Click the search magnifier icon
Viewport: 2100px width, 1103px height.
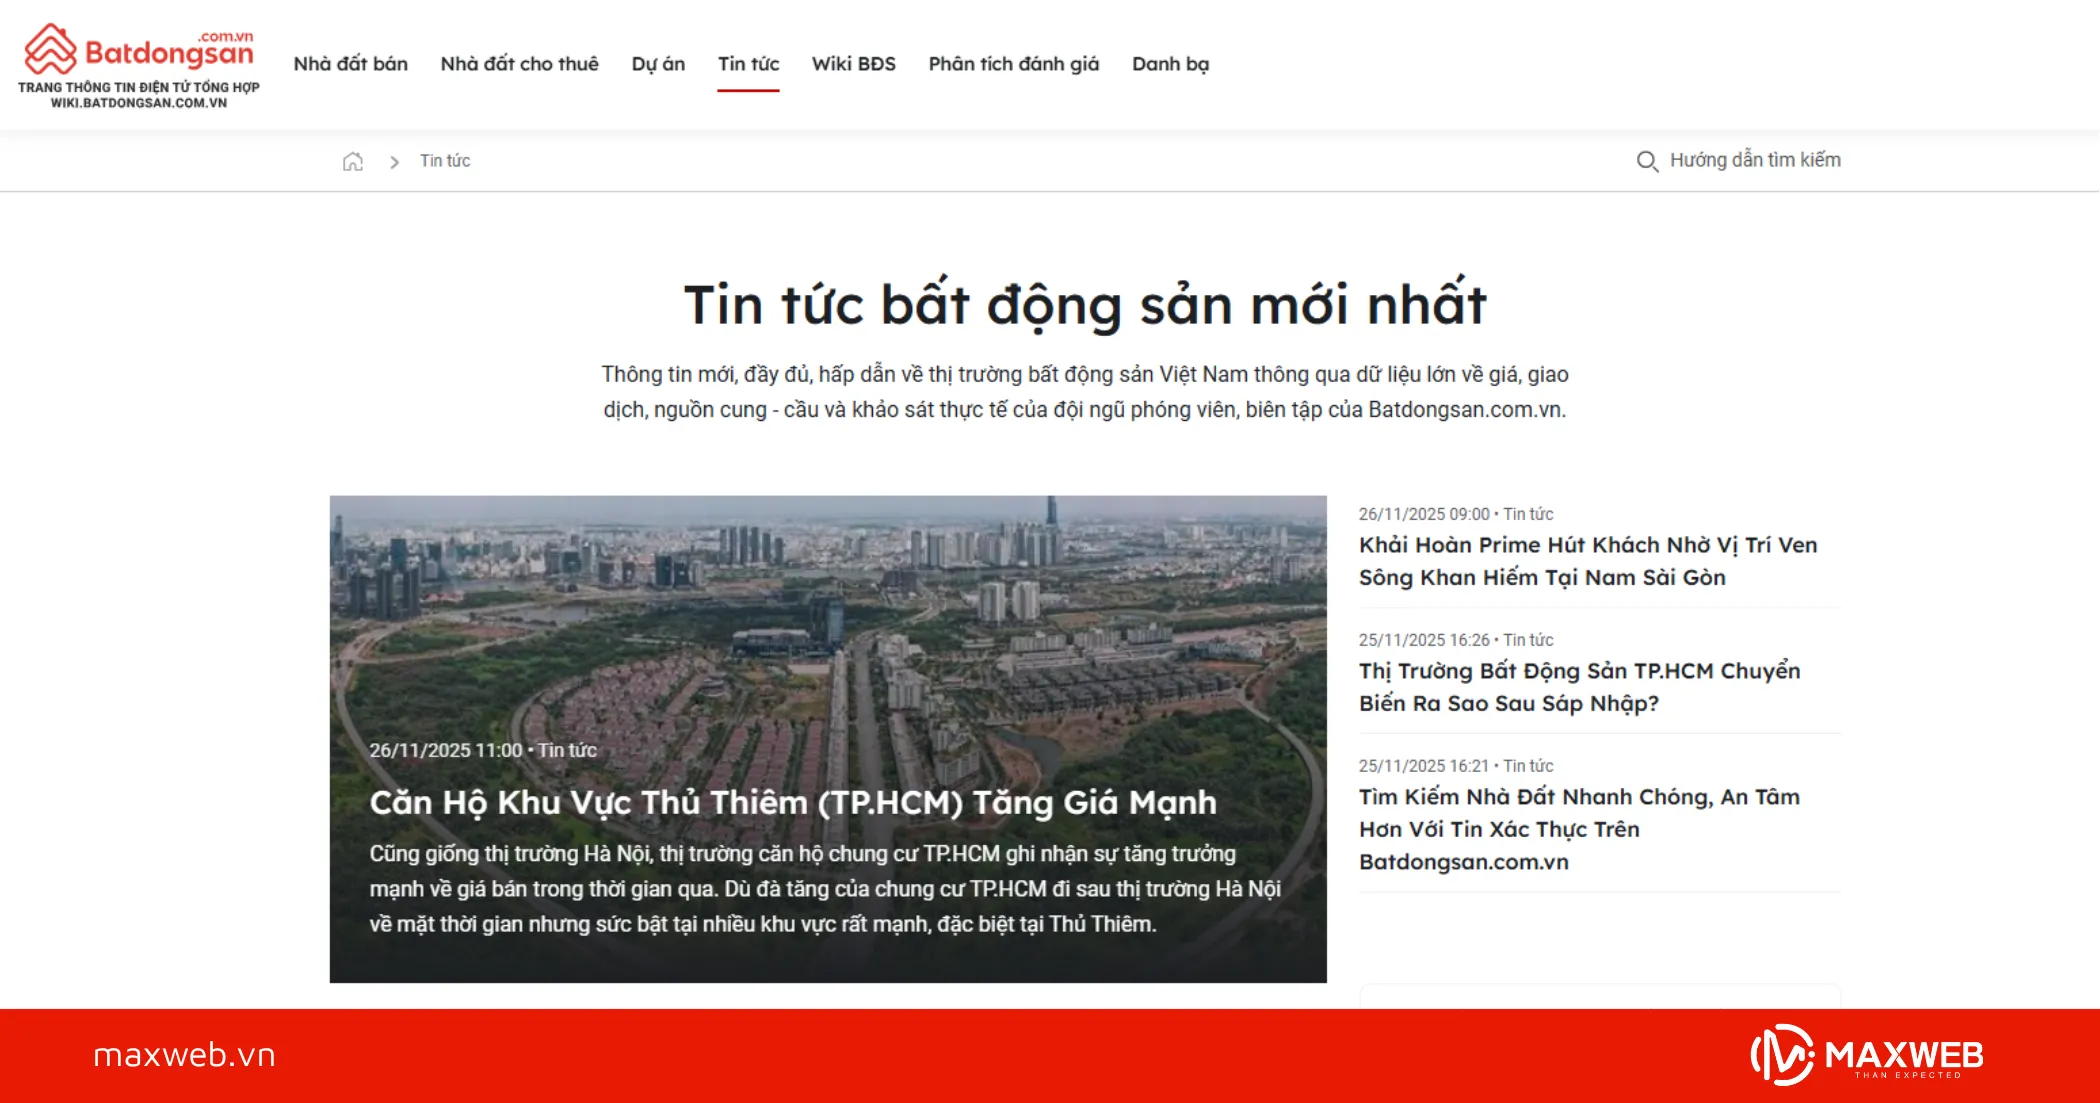click(1648, 161)
